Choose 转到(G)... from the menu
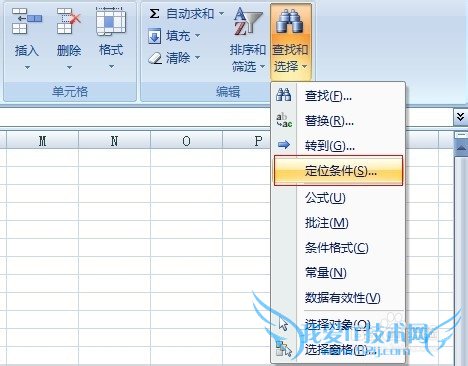The height and width of the screenshot is (366, 468). click(x=339, y=145)
